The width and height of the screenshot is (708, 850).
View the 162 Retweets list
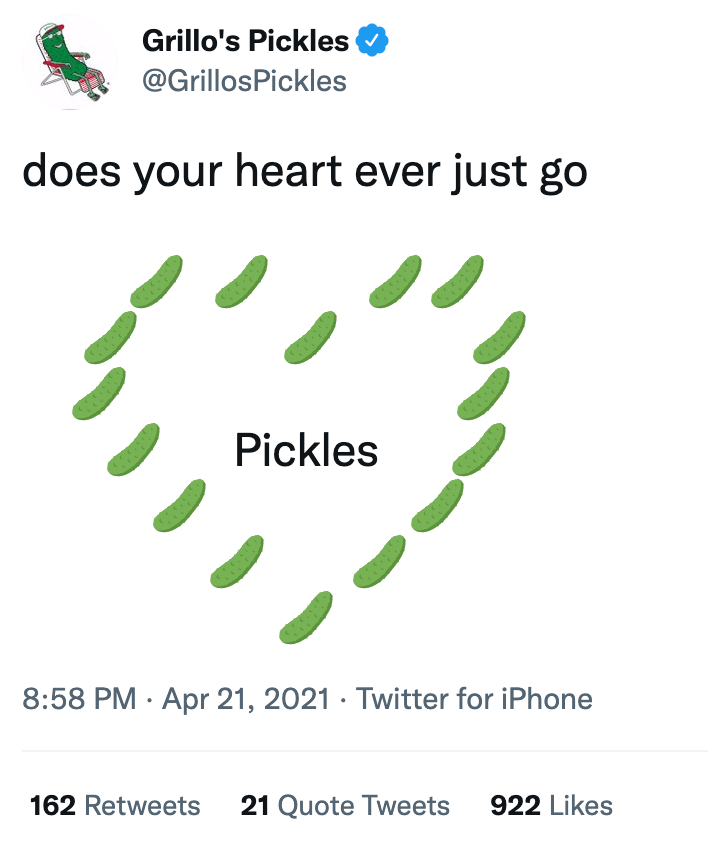pyautogui.click(x=115, y=805)
